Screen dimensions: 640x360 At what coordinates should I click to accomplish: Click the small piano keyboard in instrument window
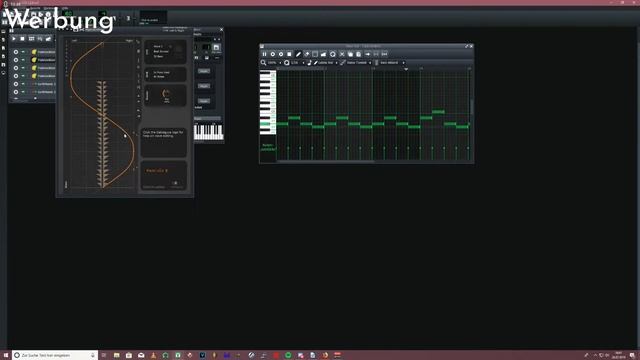[209, 132]
